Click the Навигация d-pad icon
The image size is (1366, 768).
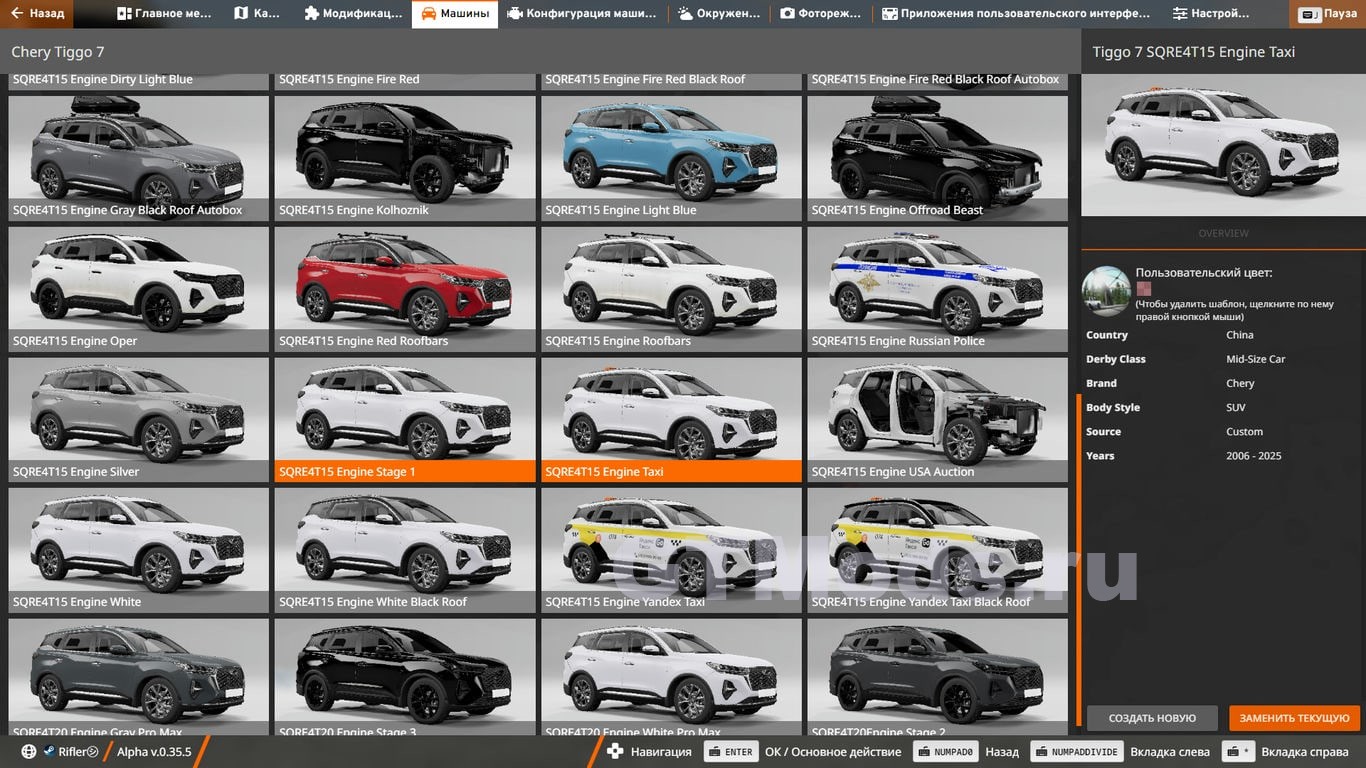click(616, 752)
